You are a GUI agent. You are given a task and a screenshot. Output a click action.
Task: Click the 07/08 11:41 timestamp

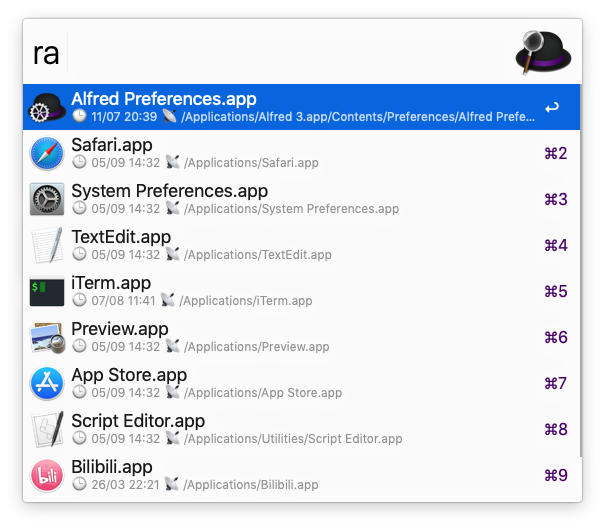point(123,300)
